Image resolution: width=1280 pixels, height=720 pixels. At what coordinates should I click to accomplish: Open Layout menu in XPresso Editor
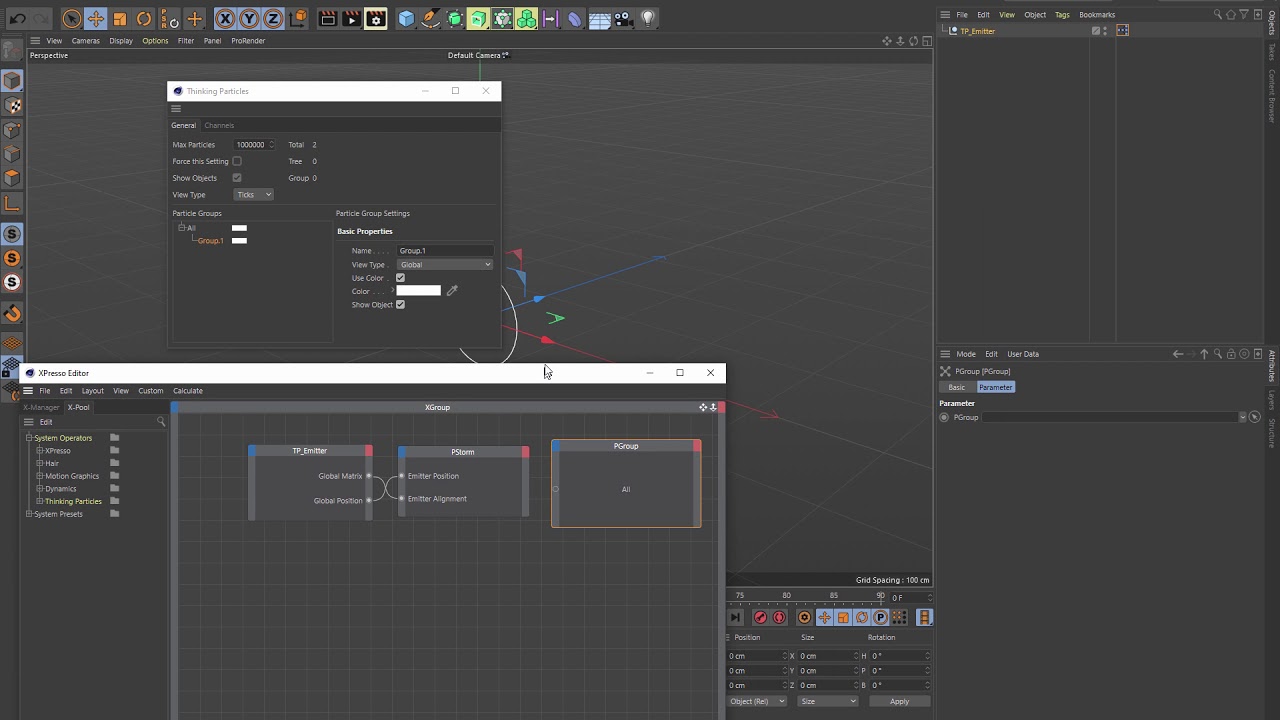coord(93,391)
